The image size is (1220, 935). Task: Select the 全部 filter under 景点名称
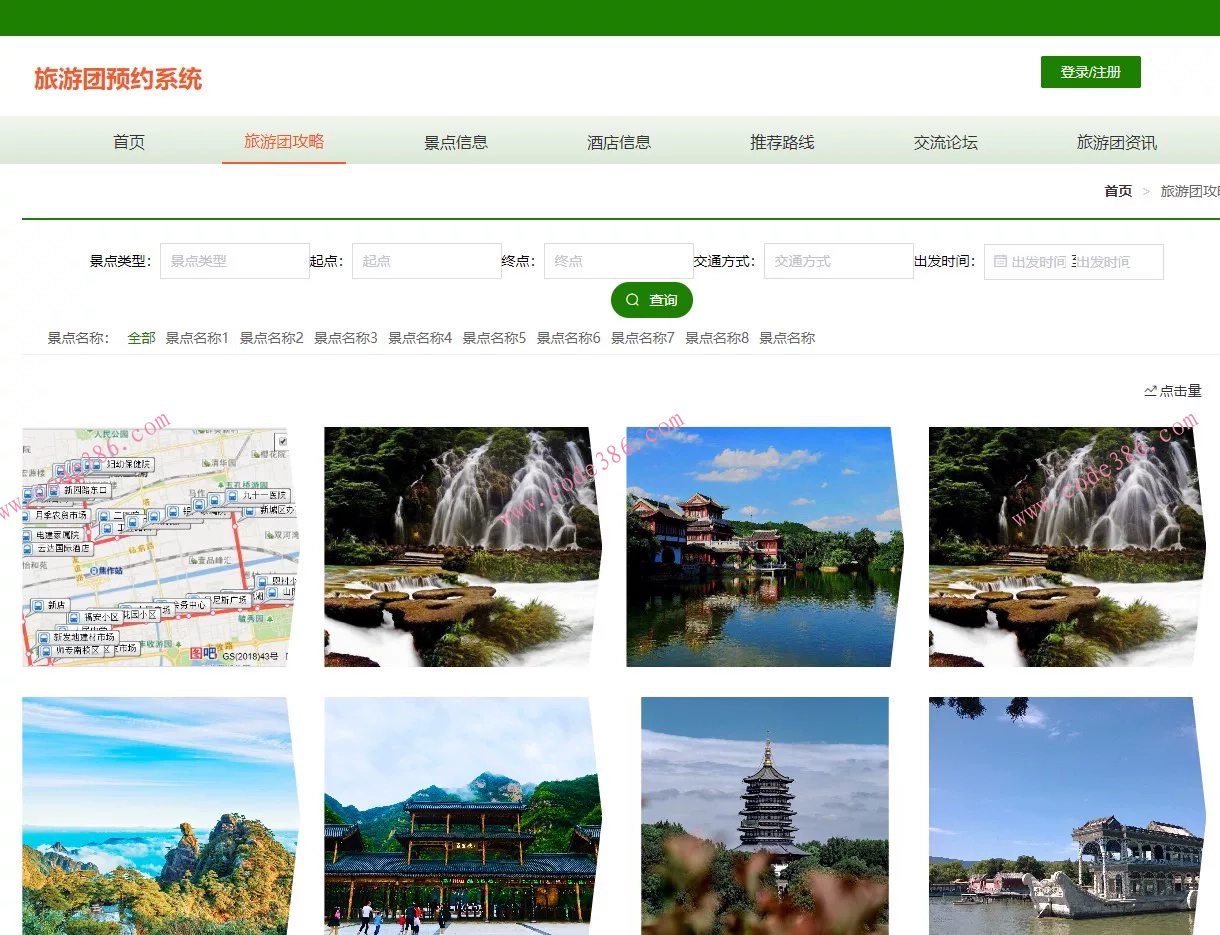coord(141,338)
